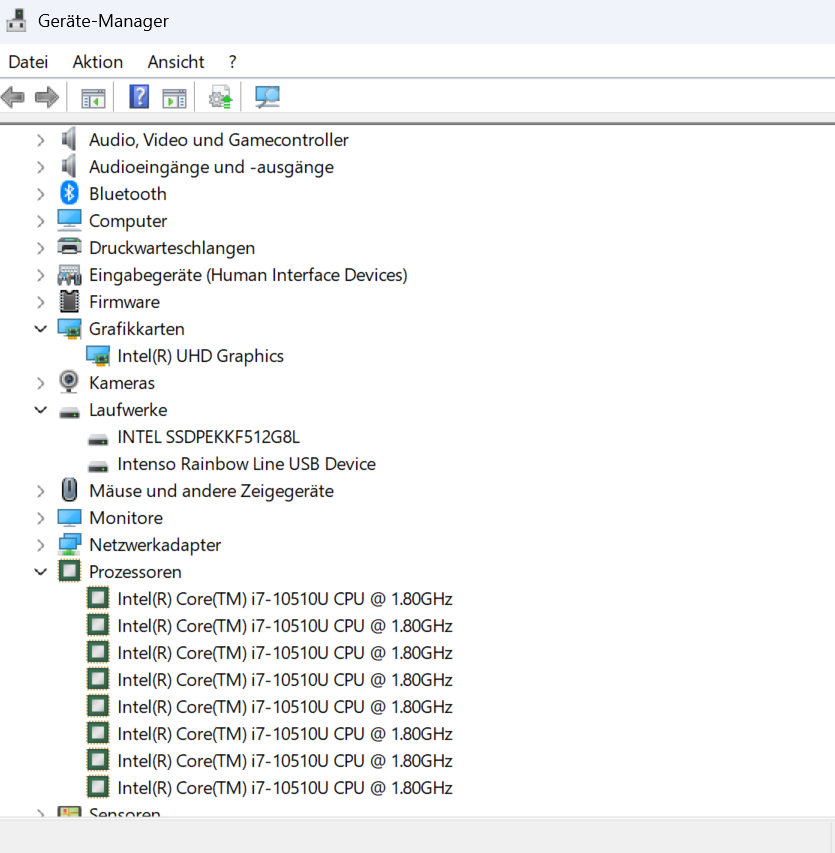The width and height of the screenshot is (835, 853).
Task: Select the Intel(R) UHD Graphics entry
Action: (x=200, y=356)
